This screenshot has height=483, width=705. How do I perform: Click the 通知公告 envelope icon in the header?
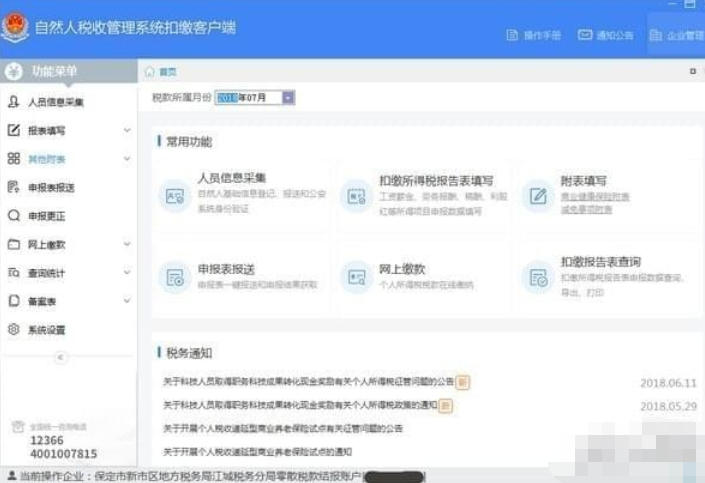click(585, 35)
